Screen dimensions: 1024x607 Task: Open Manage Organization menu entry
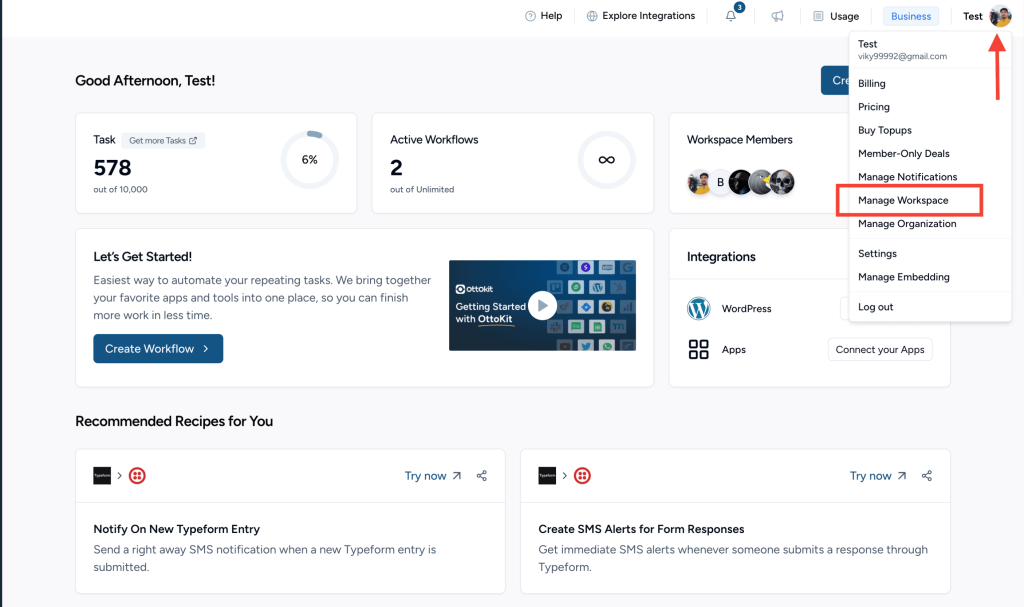(x=907, y=224)
